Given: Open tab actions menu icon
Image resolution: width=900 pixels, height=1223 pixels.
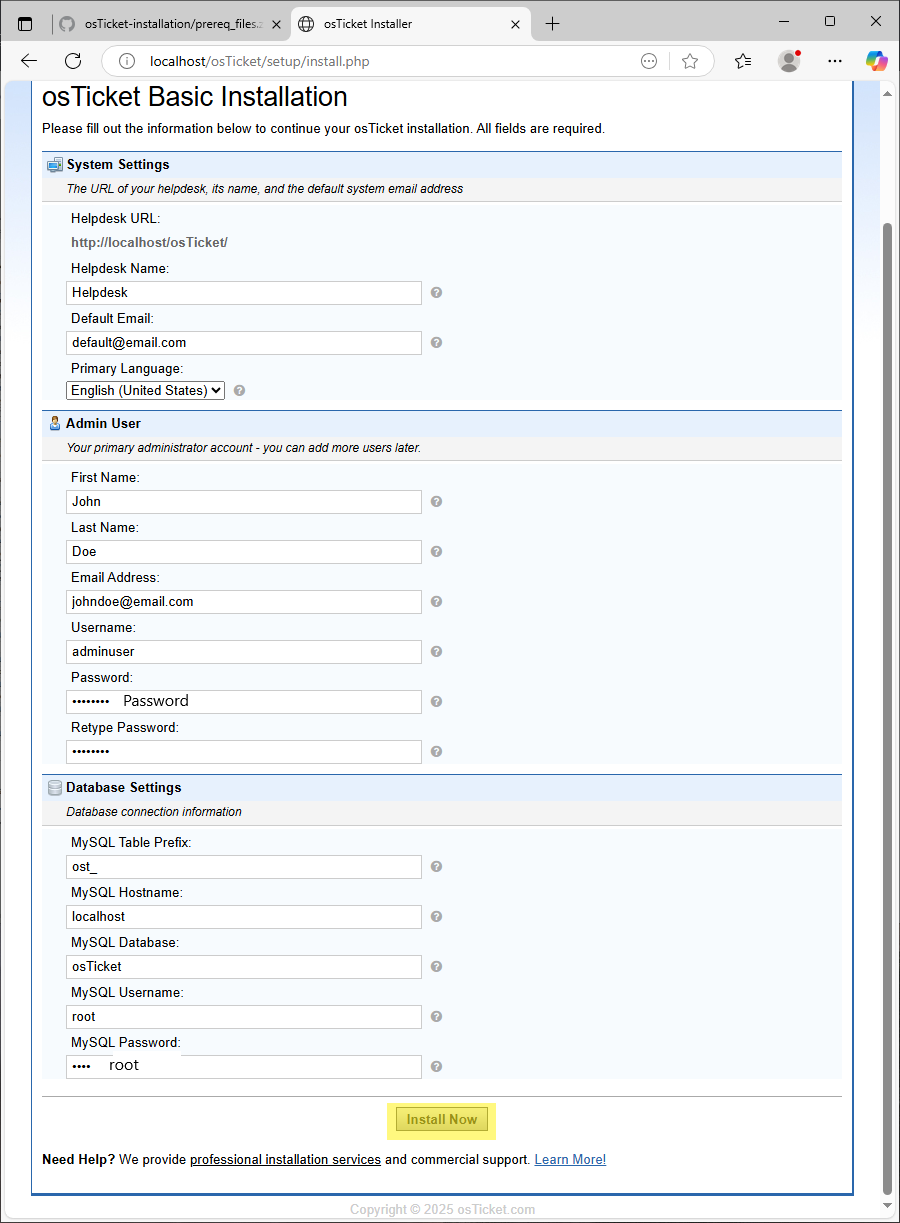Looking at the screenshot, I should [x=25, y=24].
